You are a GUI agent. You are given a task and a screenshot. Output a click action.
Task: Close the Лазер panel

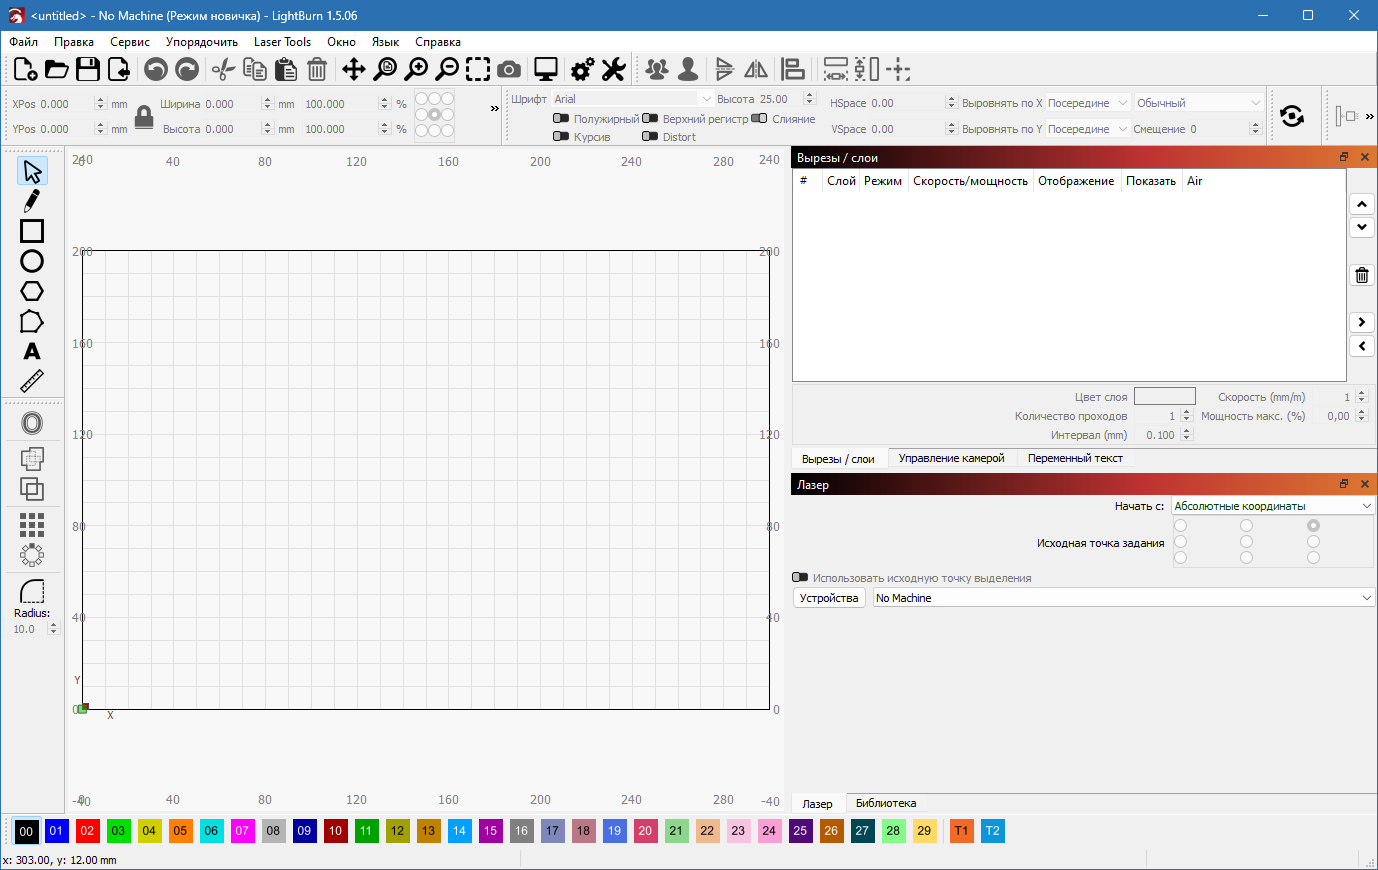[1365, 484]
